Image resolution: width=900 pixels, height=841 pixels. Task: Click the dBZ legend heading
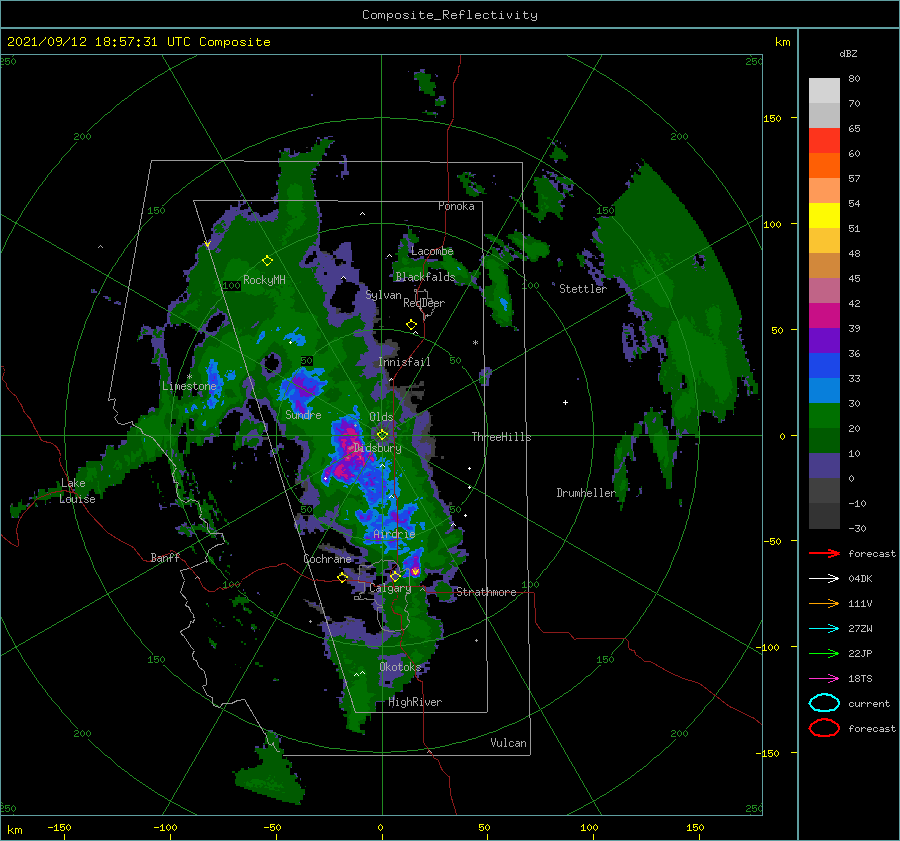coord(848,53)
